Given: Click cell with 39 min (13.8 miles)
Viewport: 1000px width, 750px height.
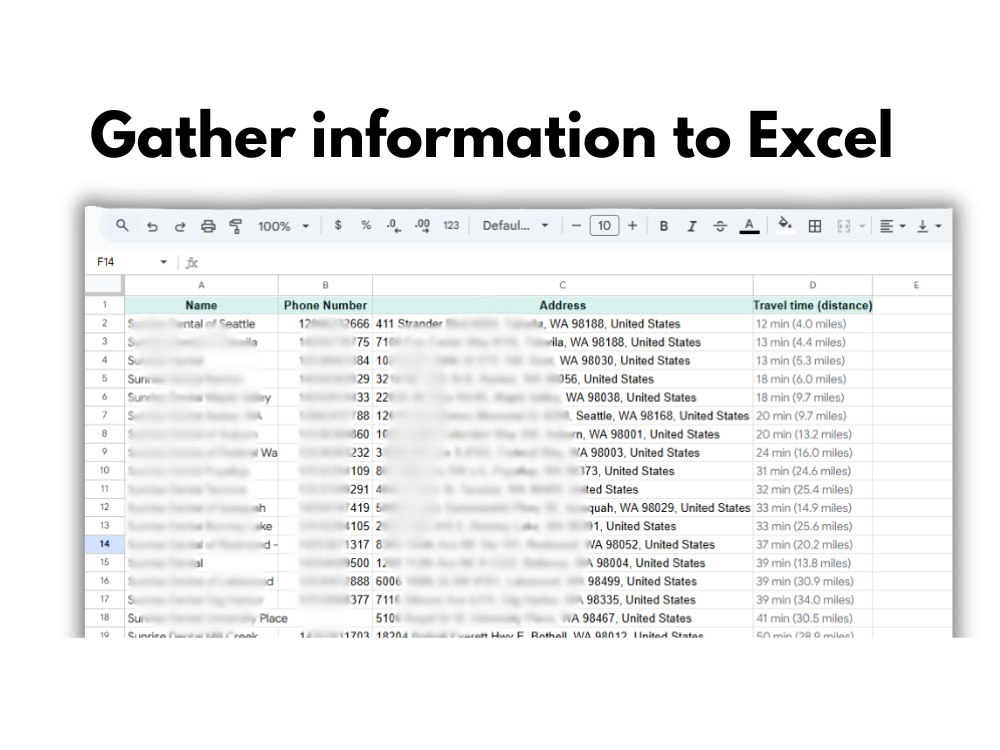Looking at the screenshot, I should pos(812,563).
